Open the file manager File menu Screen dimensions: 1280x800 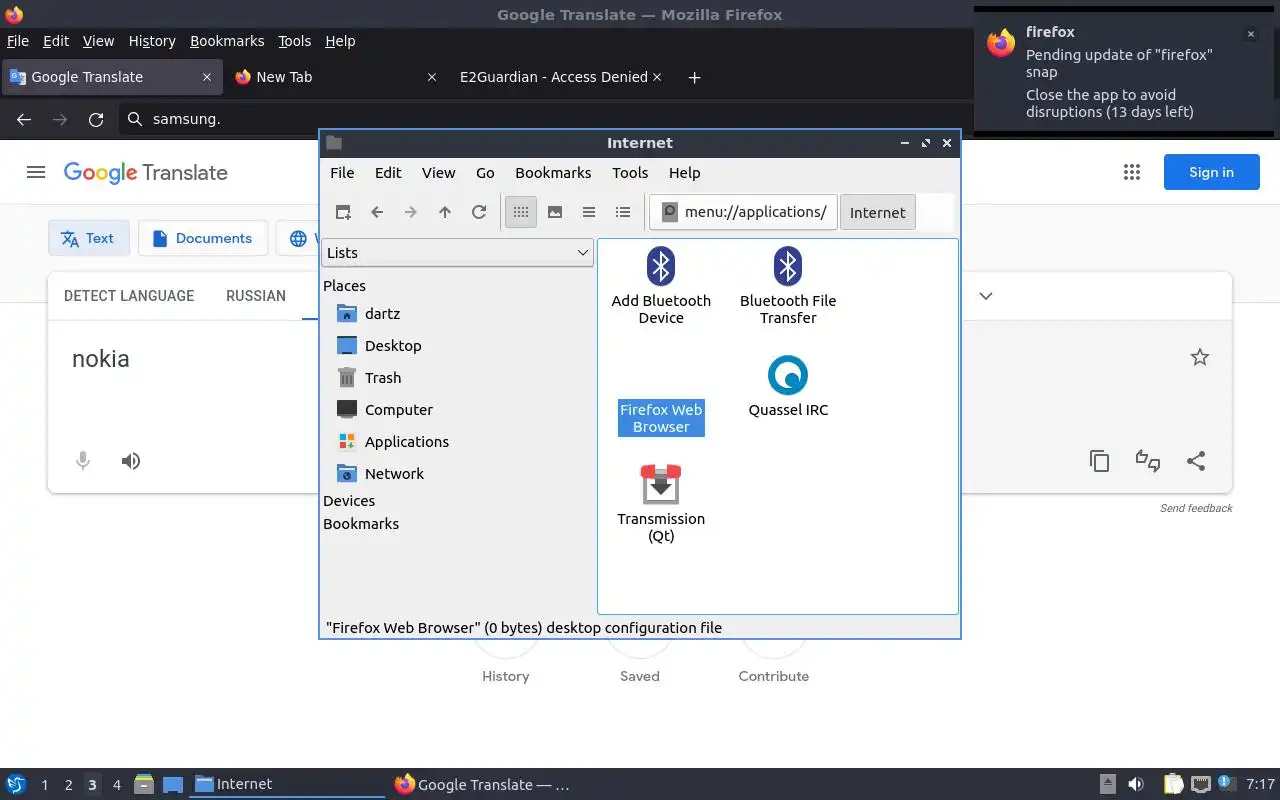(342, 173)
